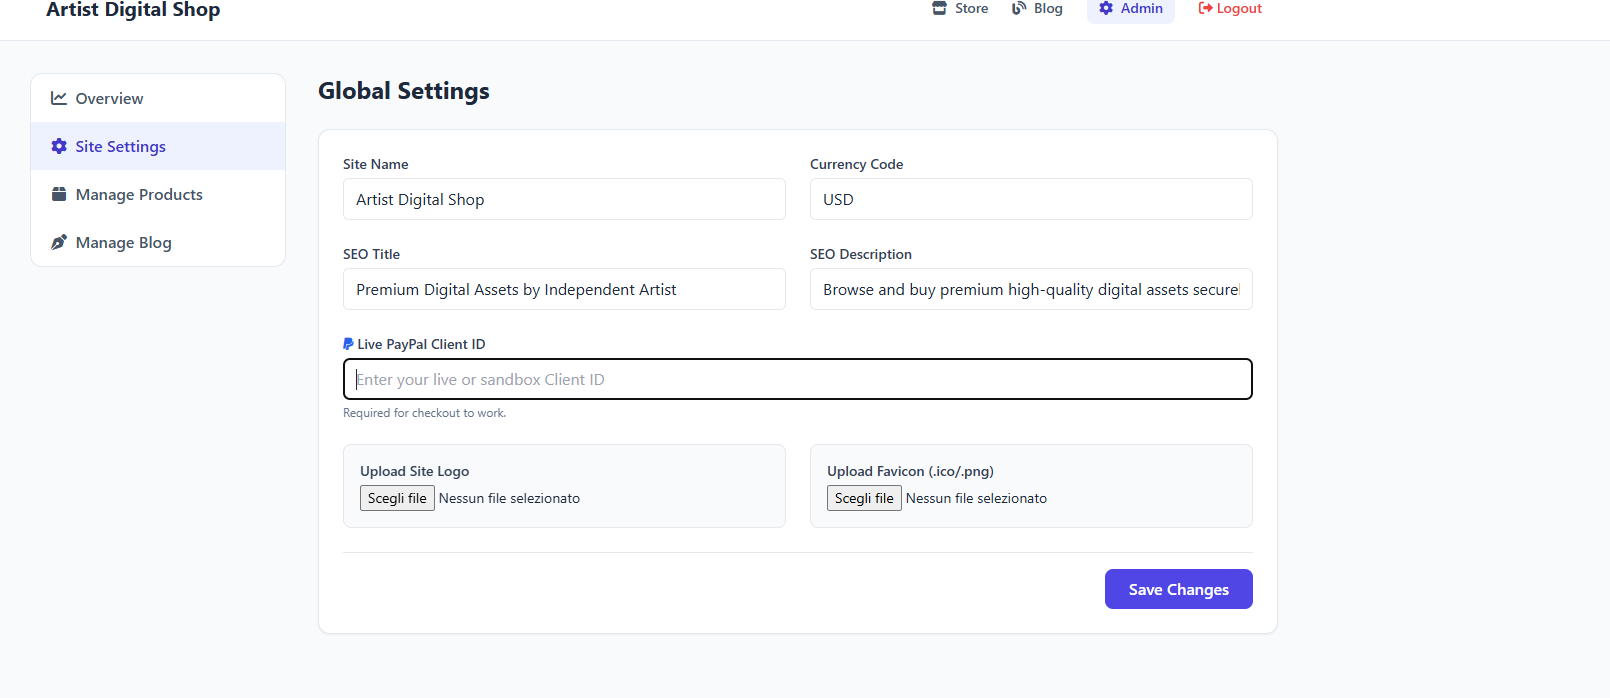Save Changes to global settings
Screen dimensions: 1610x698
[x=1178, y=589]
